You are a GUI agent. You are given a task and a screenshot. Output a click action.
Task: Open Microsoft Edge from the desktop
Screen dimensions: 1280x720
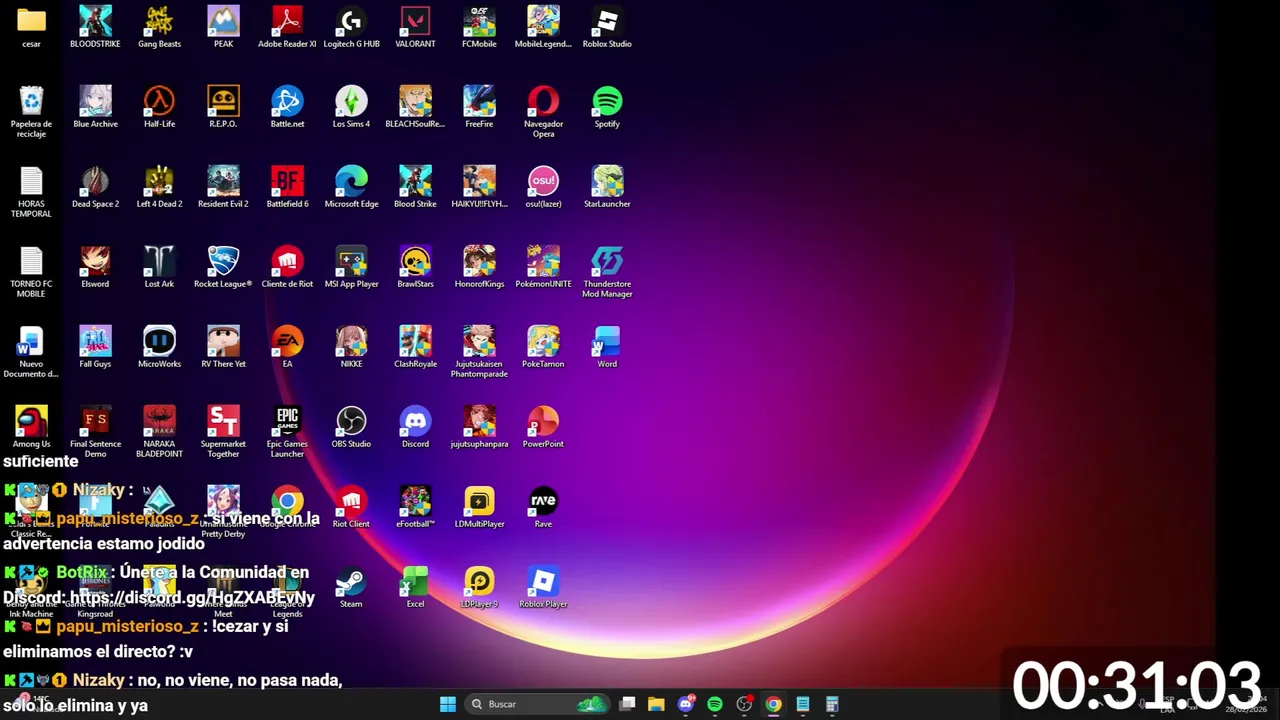351,187
